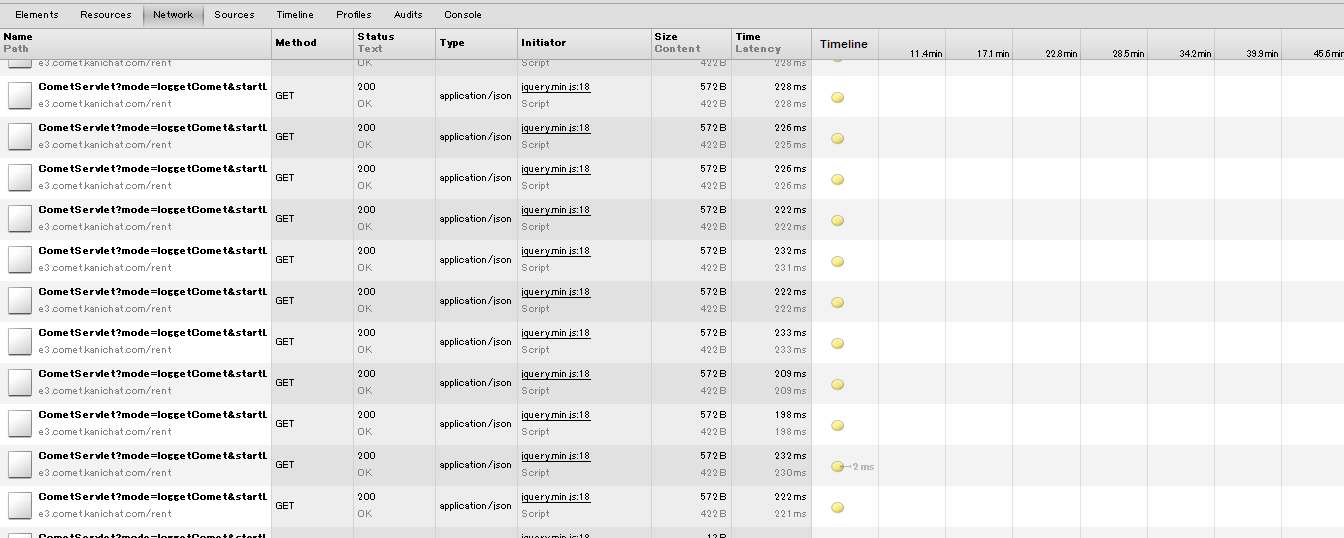
Task: Click the 17.1 min timeline tick label
Action: coord(993,54)
